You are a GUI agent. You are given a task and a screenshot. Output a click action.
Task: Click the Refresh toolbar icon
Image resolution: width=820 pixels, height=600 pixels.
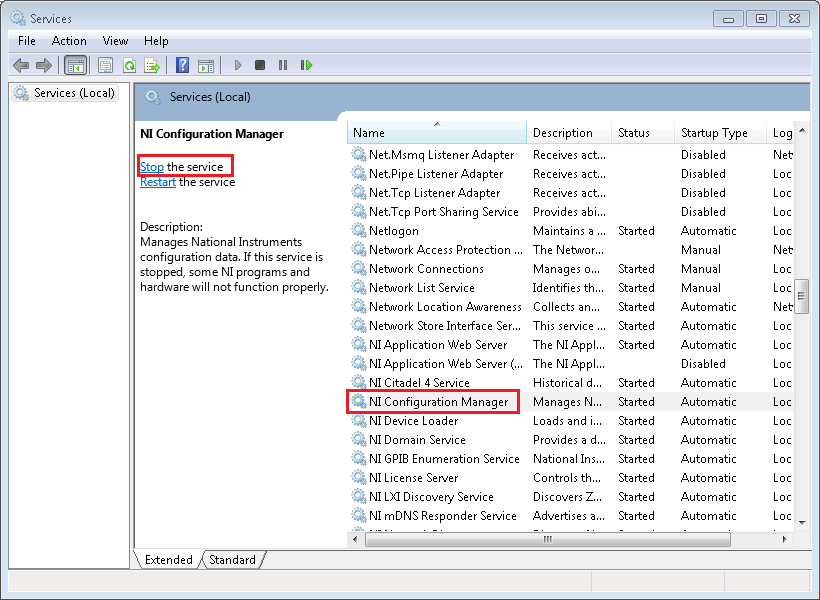click(129, 65)
